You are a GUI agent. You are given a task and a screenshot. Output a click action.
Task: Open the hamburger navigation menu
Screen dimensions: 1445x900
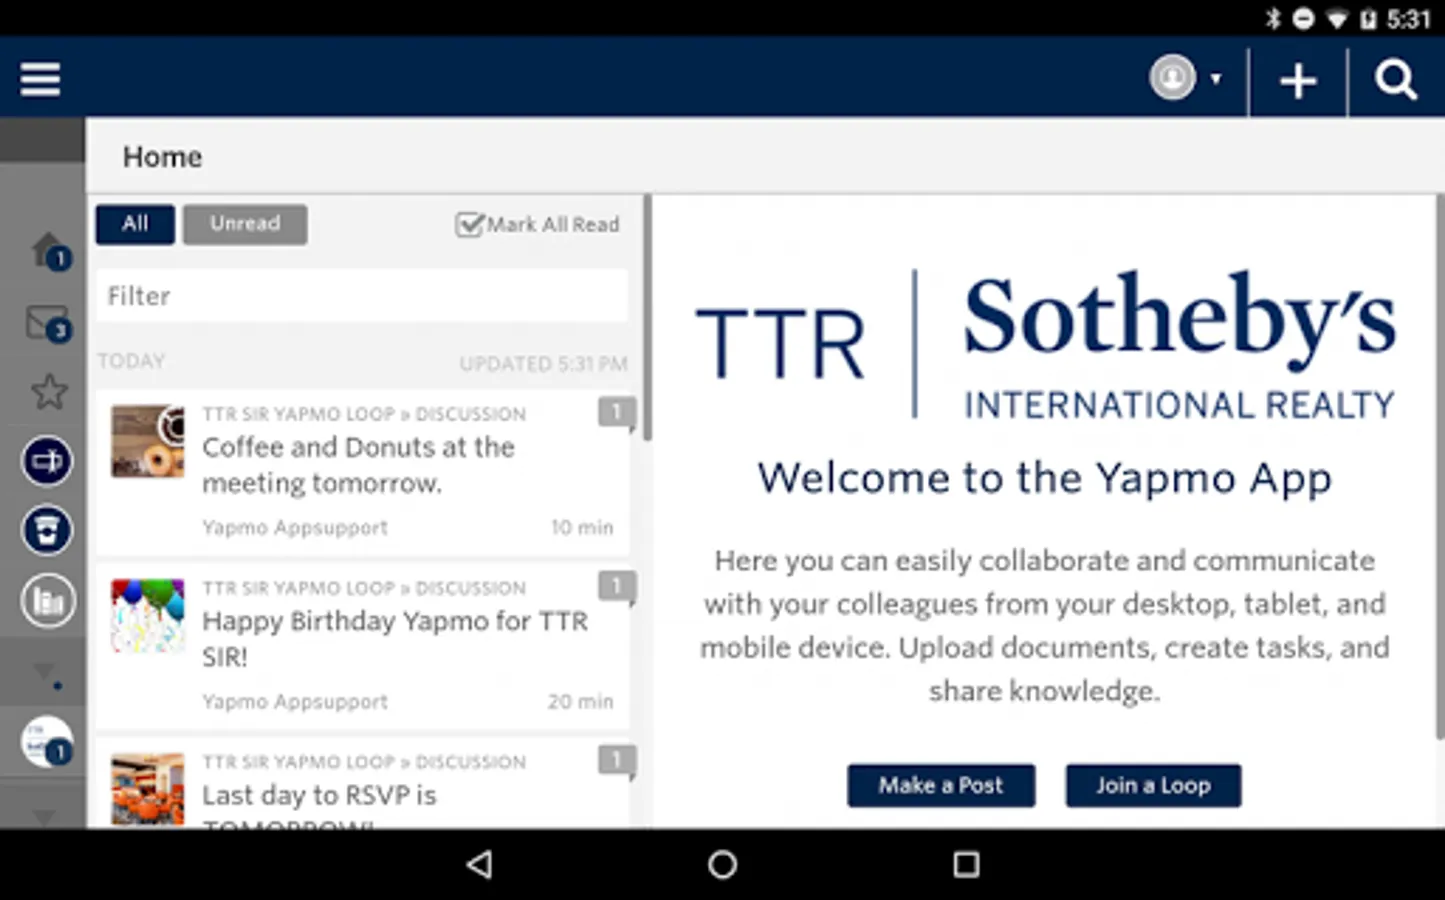[40, 79]
